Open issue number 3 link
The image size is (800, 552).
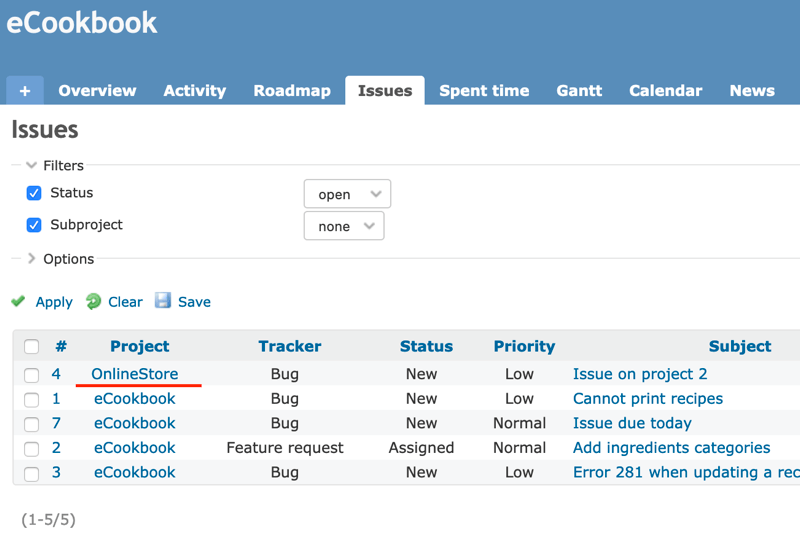tap(56, 472)
